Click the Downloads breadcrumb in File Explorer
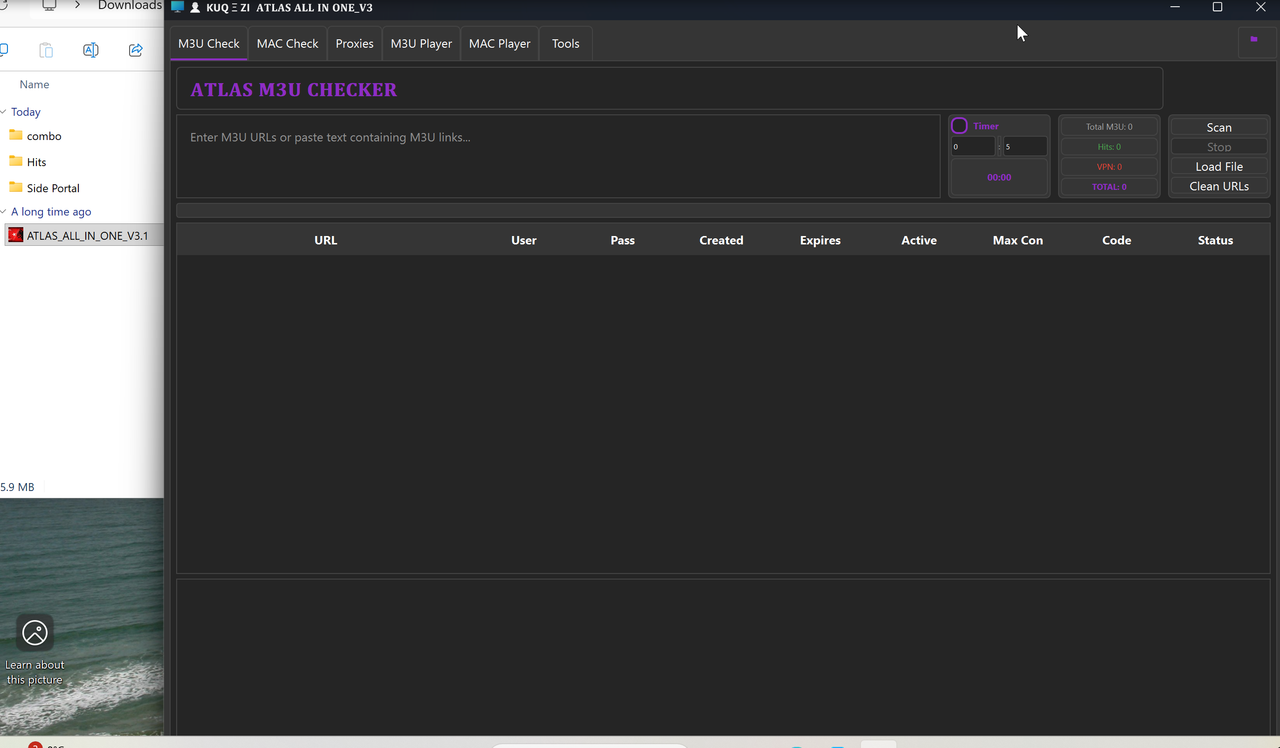This screenshot has height=748, width=1280. click(129, 6)
